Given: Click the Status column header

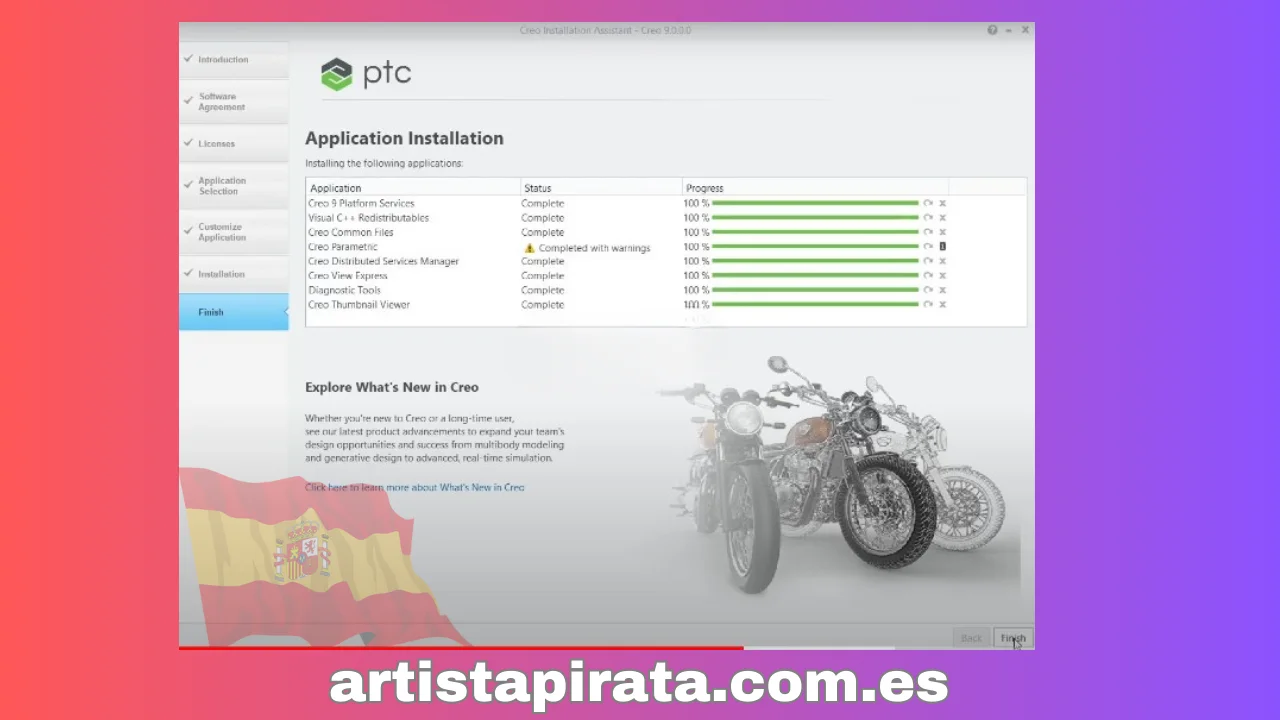Looking at the screenshot, I should (601, 188).
